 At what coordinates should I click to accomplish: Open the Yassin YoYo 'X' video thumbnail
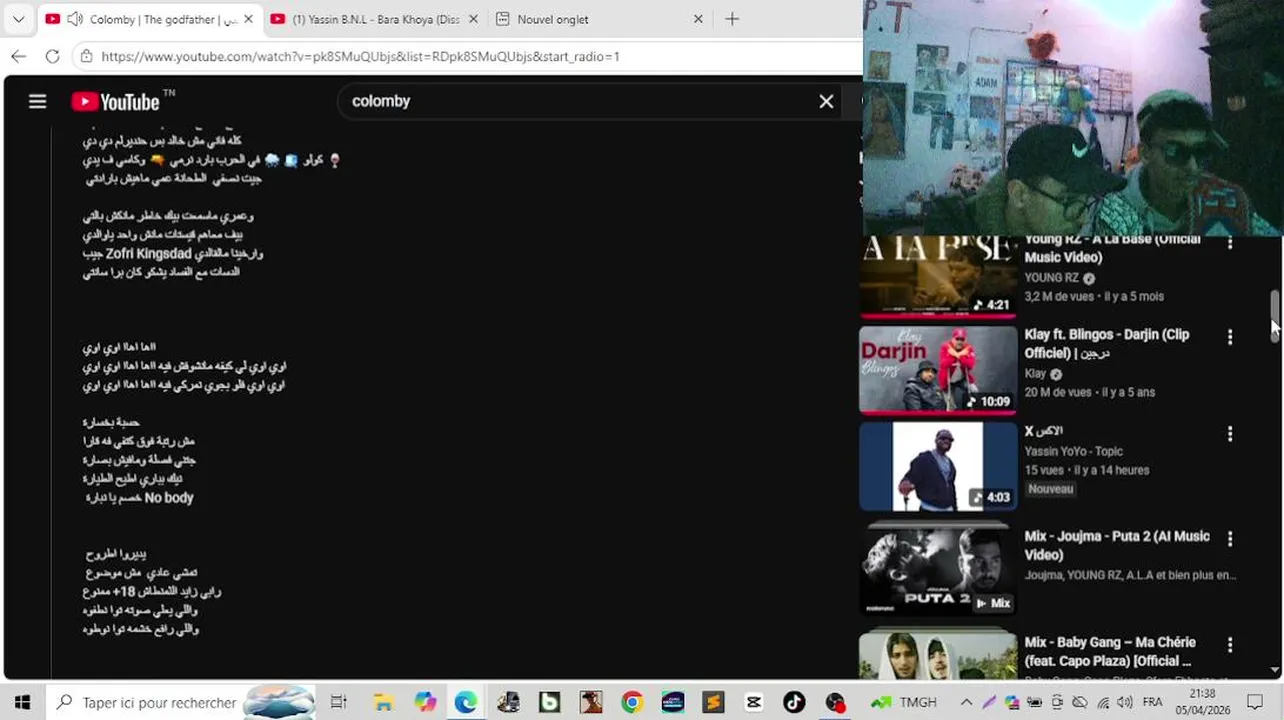tap(938, 466)
